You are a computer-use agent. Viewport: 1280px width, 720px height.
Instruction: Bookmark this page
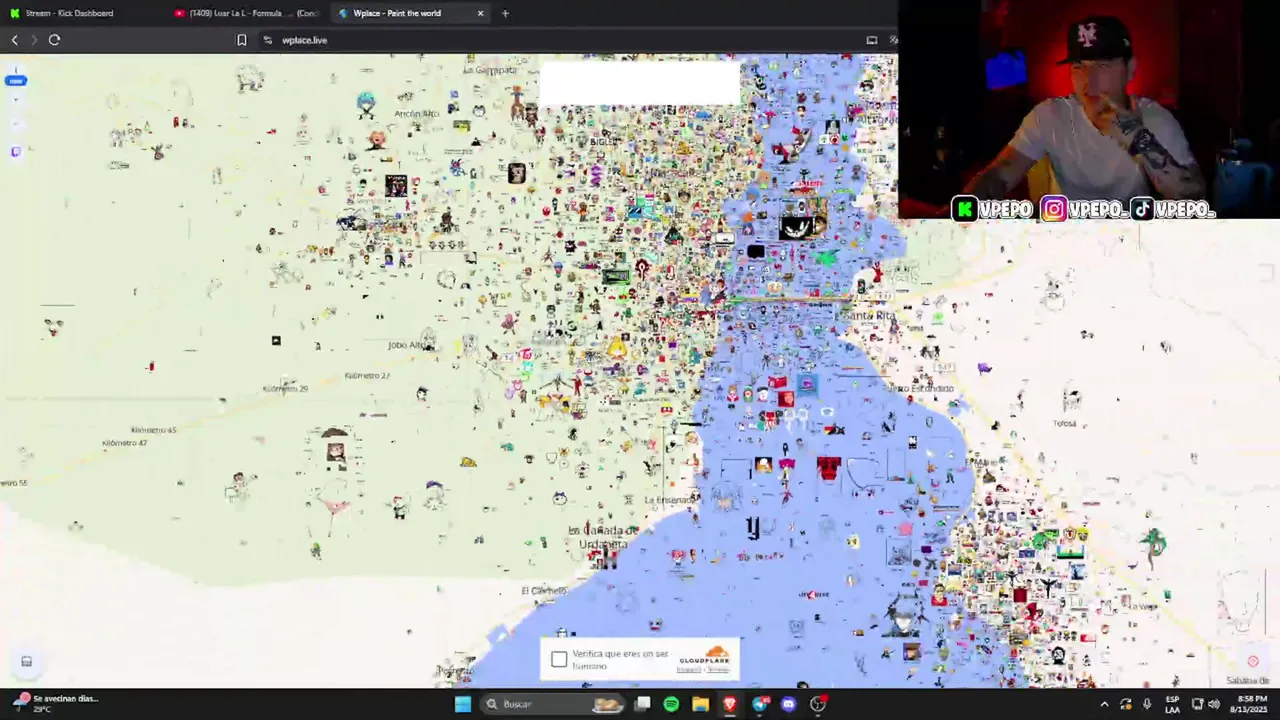click(241, 40)
